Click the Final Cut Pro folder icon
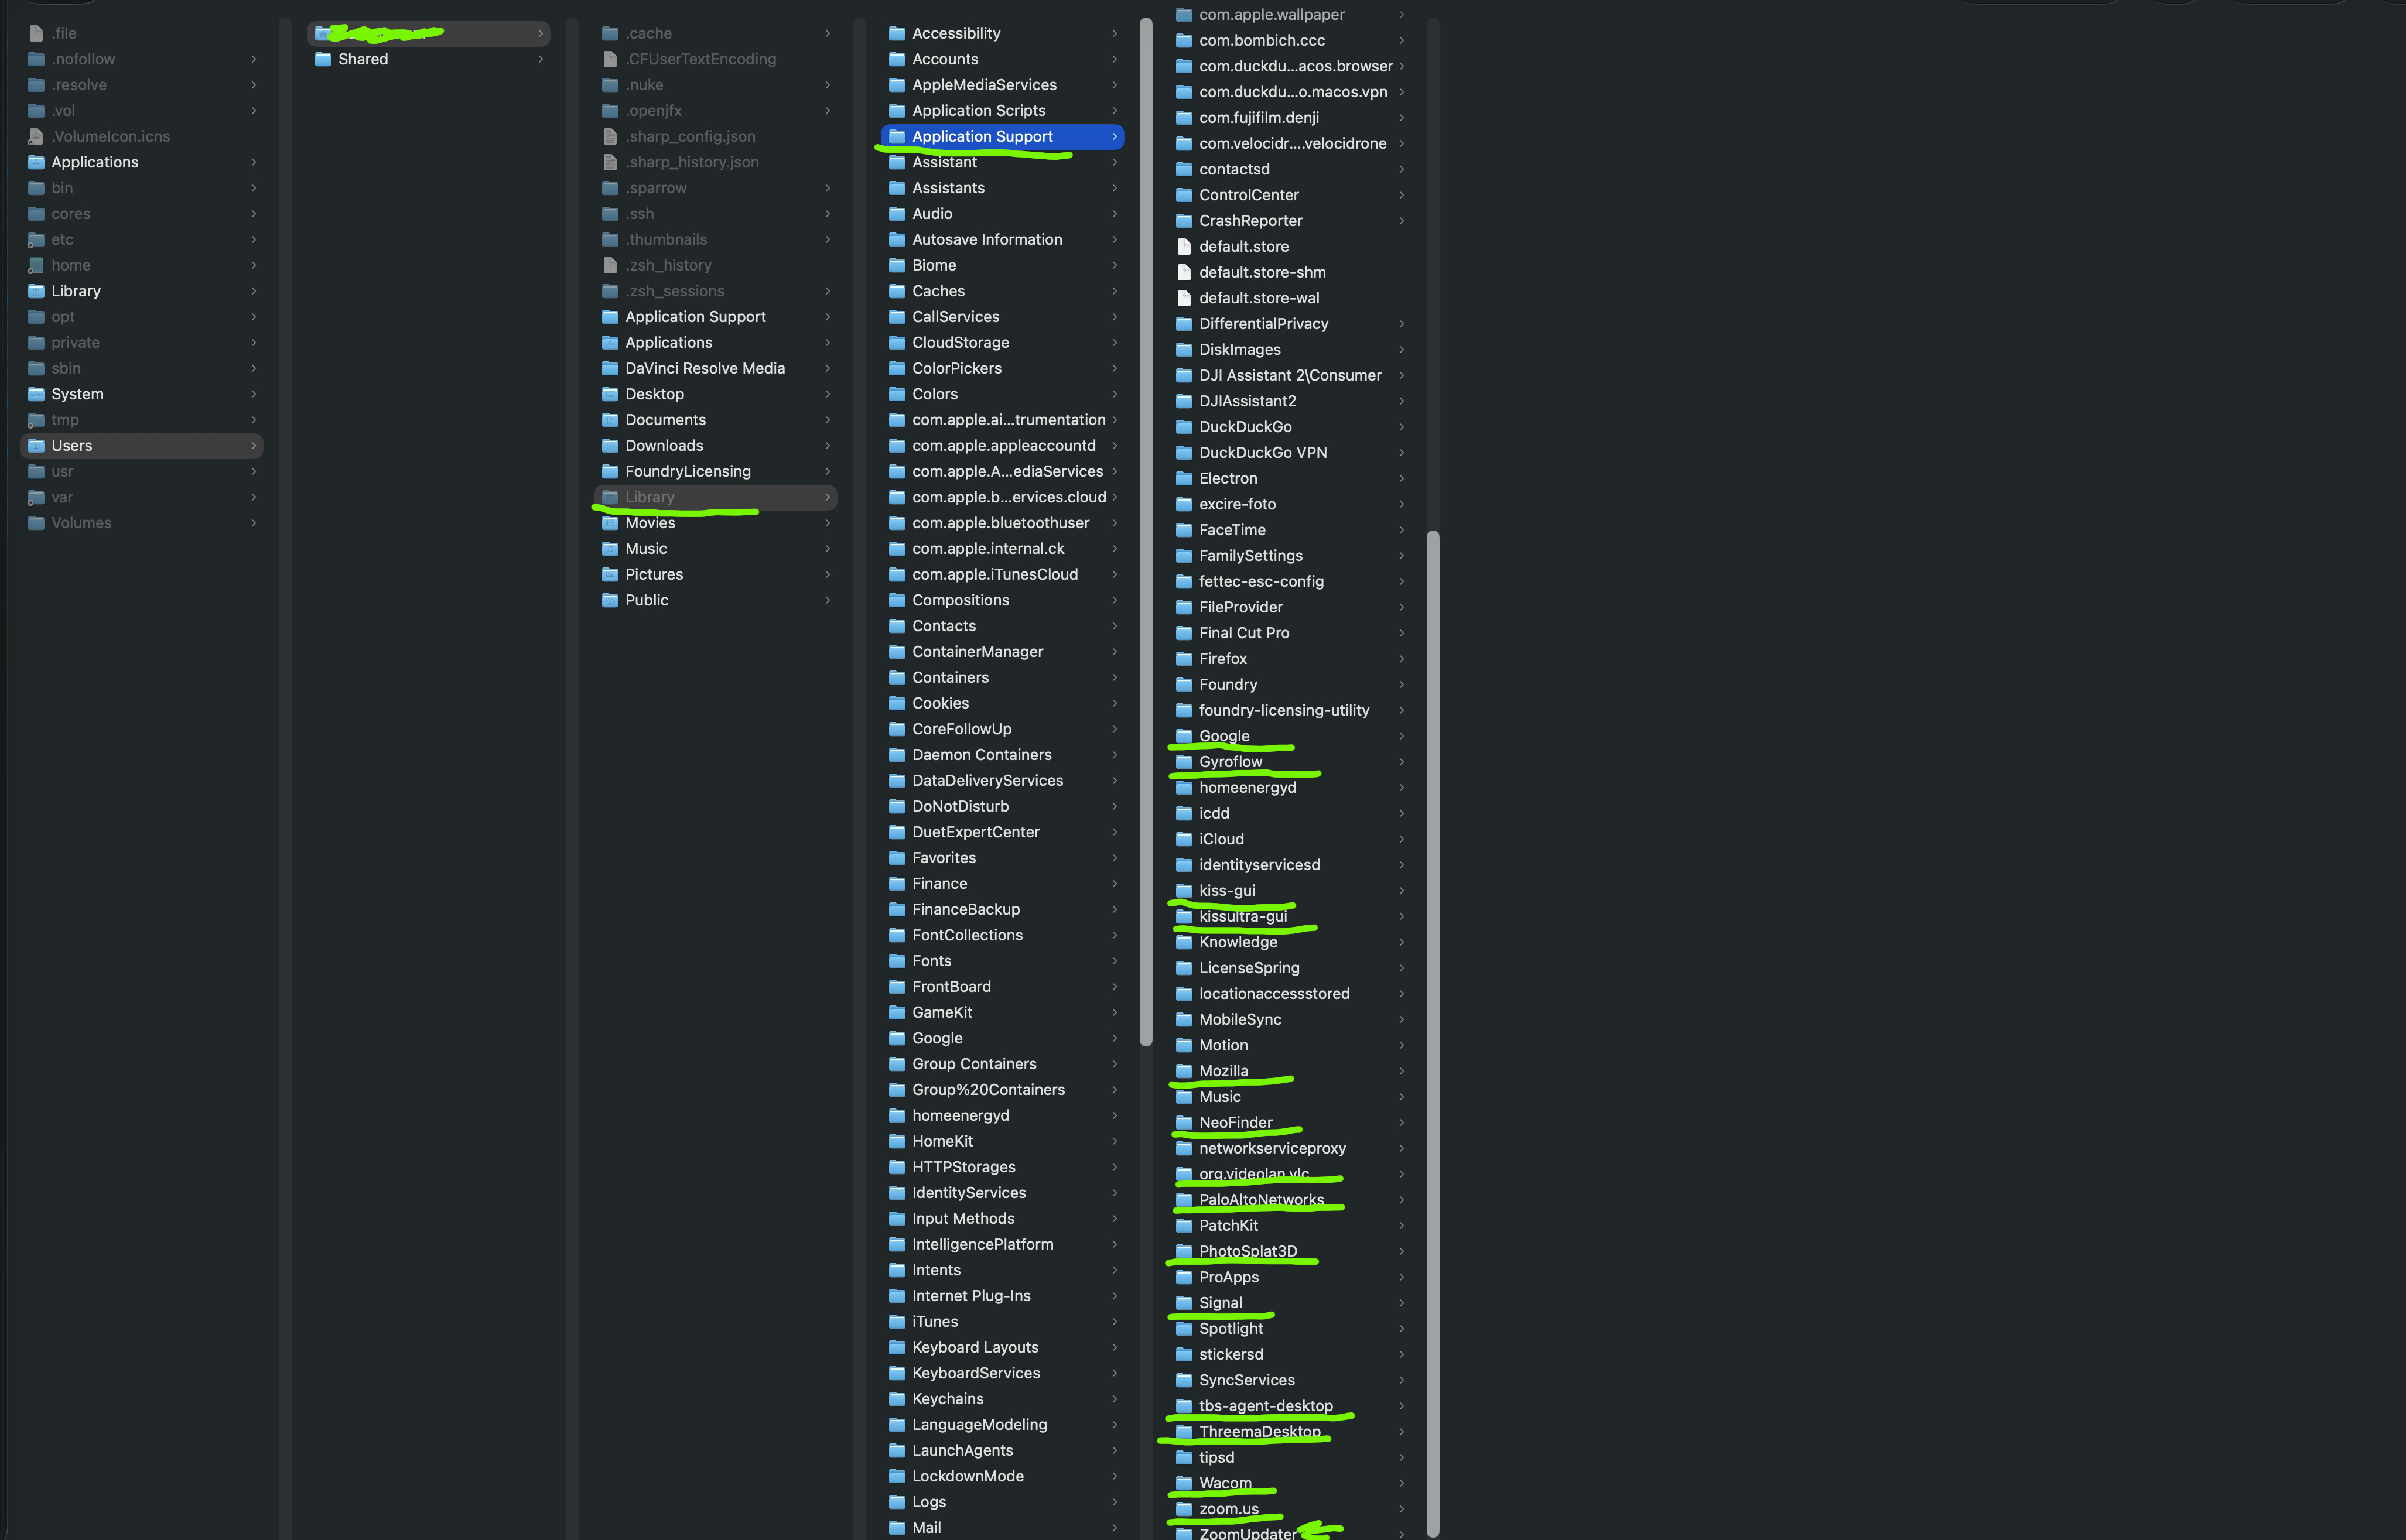 (1184, 633)
